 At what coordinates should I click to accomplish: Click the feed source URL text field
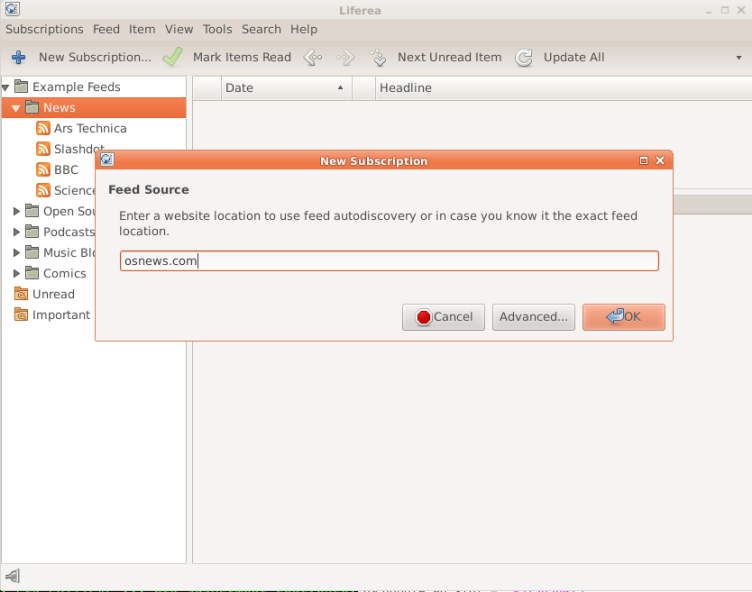389,261
